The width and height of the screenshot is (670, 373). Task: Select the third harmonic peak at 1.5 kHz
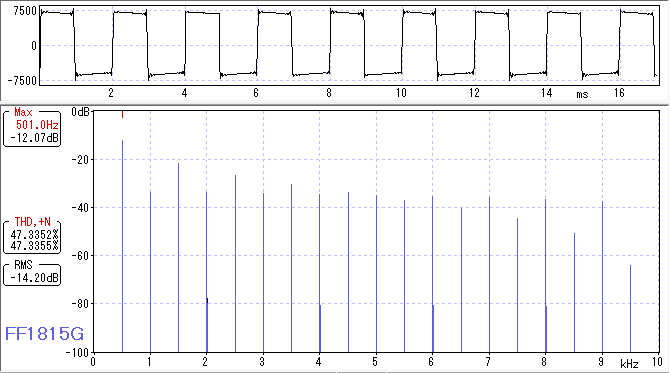coord(179,258)
